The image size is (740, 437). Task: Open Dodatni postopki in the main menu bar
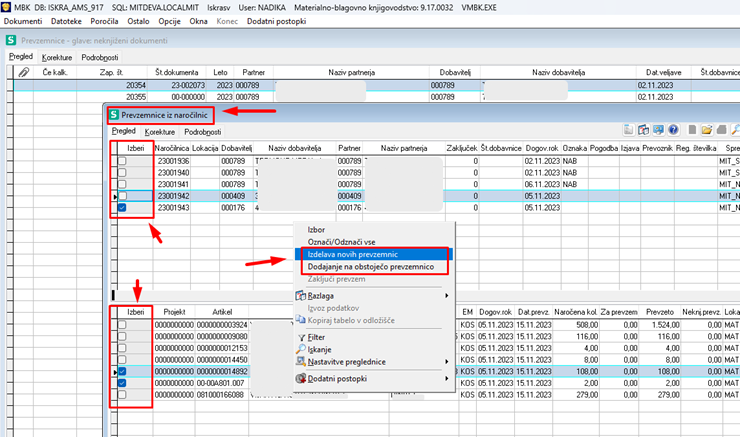(277, 21)
